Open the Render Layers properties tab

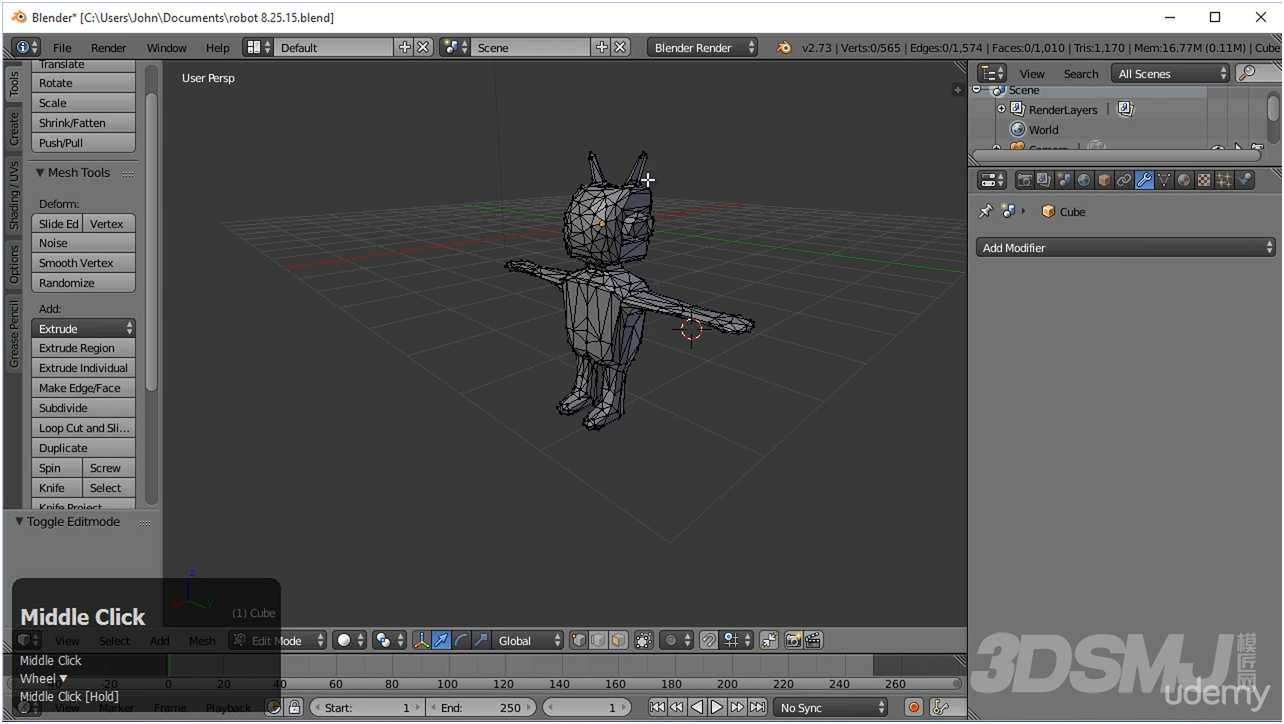[x=1044, y=180]
